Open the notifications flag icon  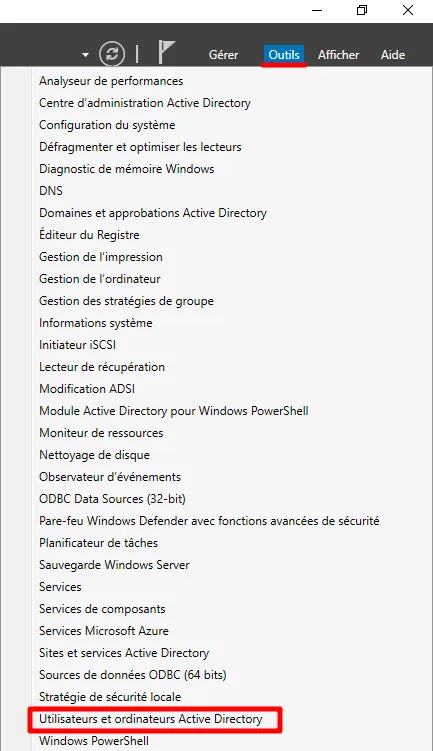[x=166, y=52]
